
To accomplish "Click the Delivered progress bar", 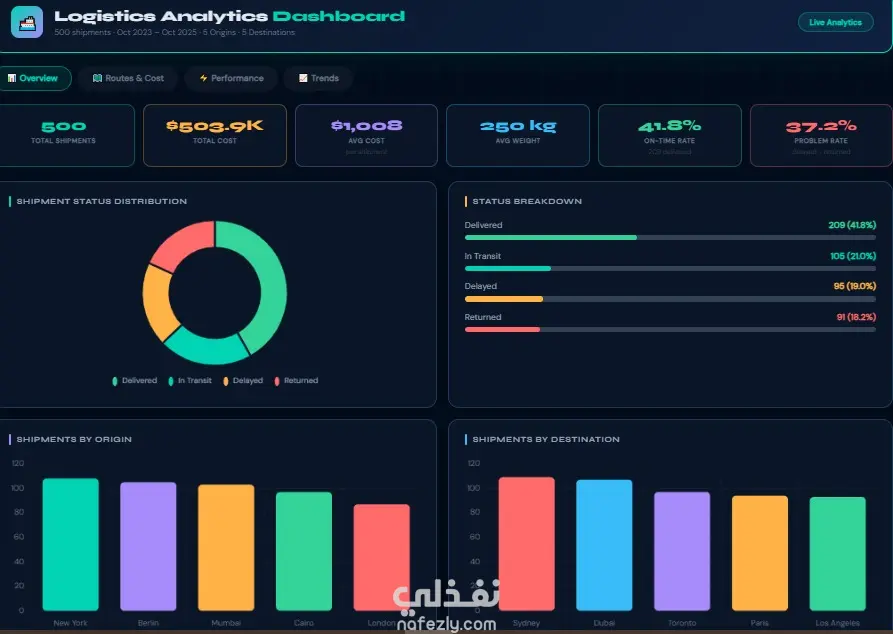I will 670,238.
